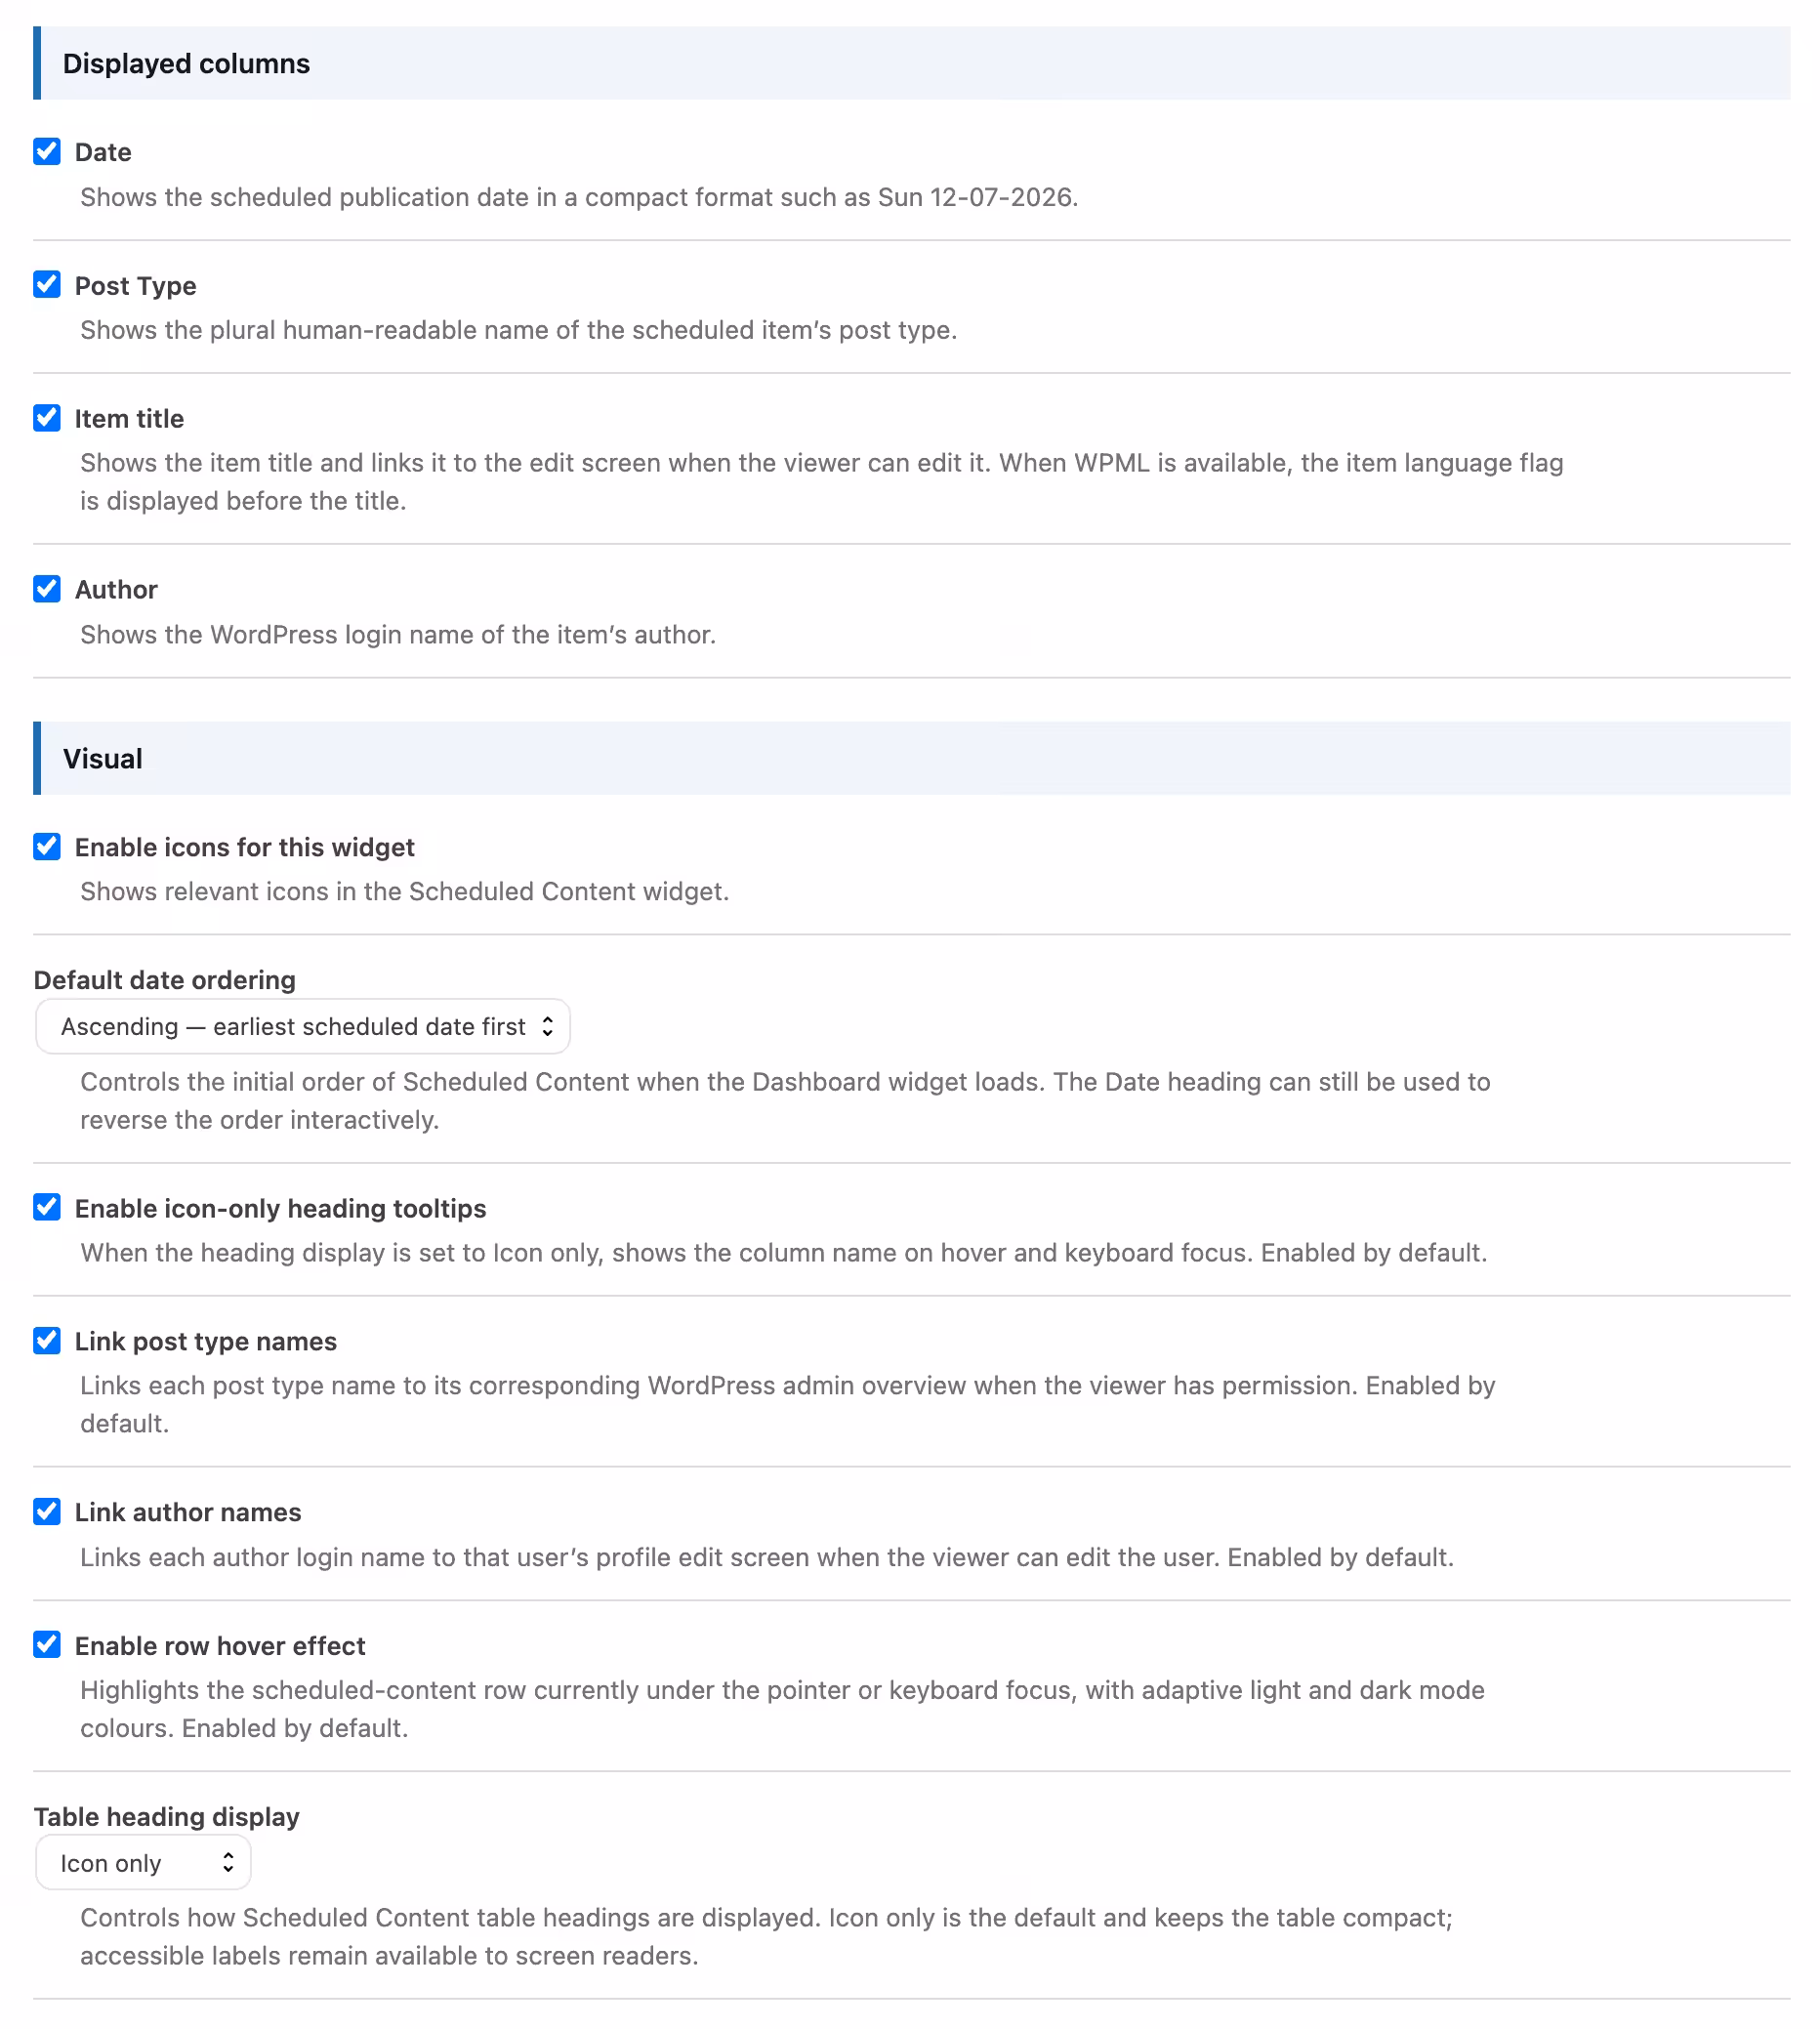Toggle Enable icons for this widget

pyautogui.click(x=47, y=847)
